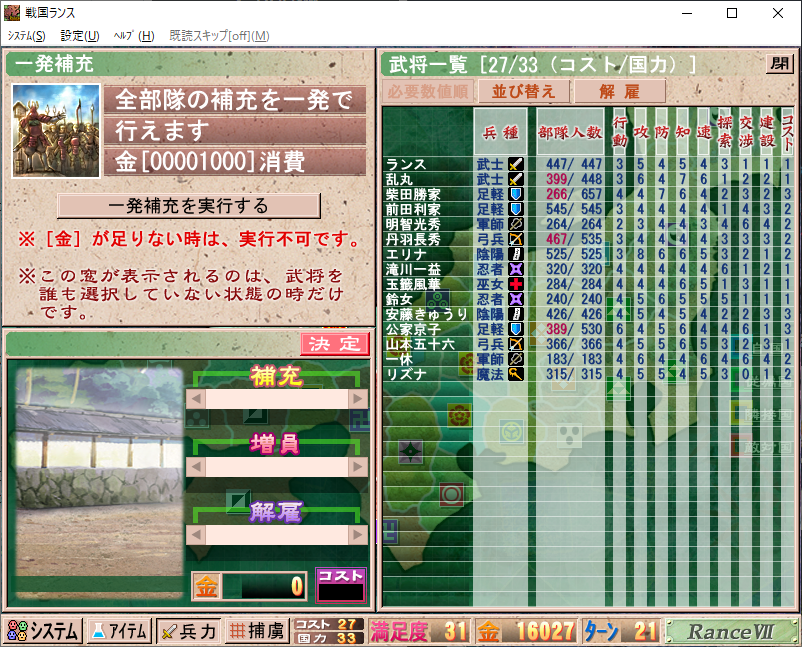Decrease 増員 with the left arrow
The height and width of the screenshot is (647, 802).
(196, 467)
